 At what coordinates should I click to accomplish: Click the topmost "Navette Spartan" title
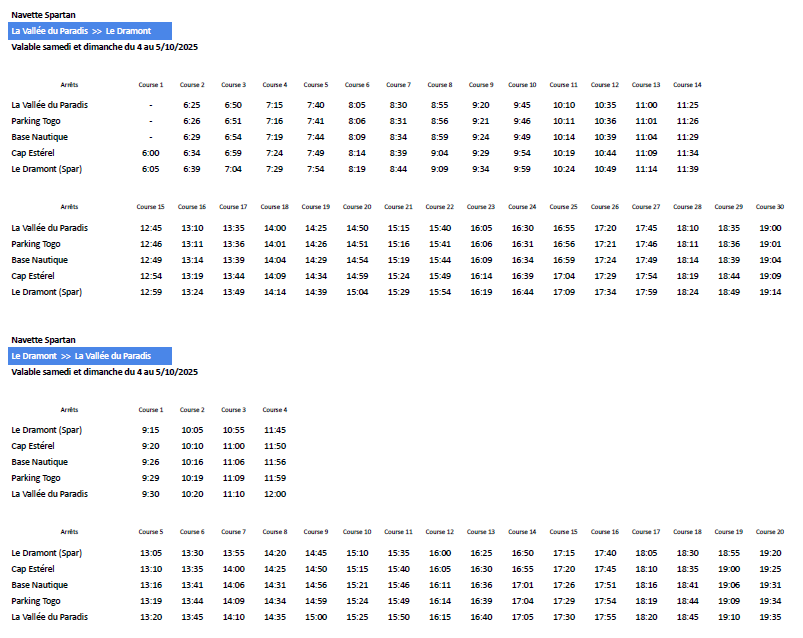point(43,15)
